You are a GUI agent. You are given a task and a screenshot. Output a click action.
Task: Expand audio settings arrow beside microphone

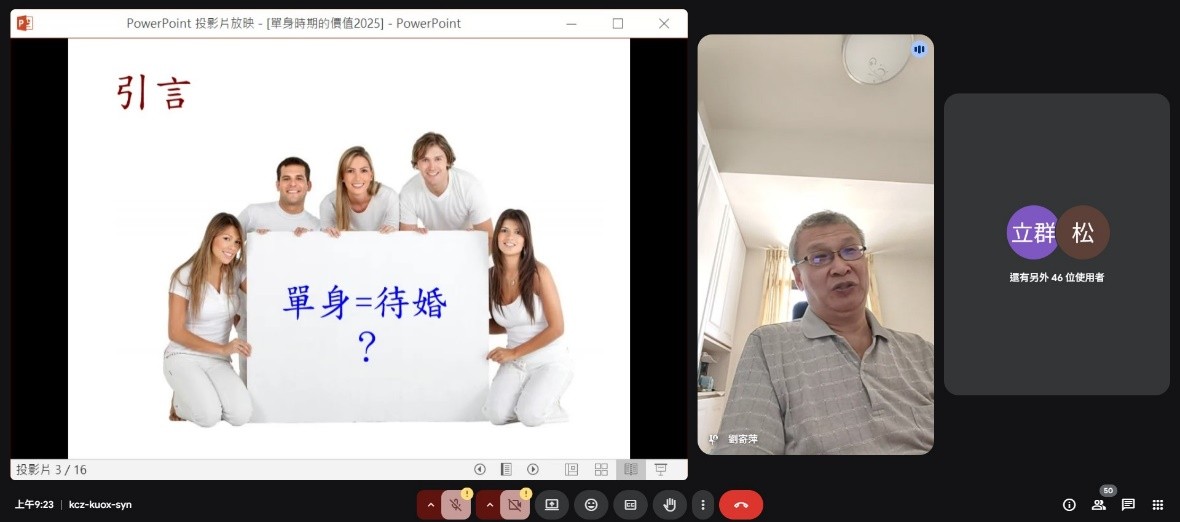click(x=430, y=505)
